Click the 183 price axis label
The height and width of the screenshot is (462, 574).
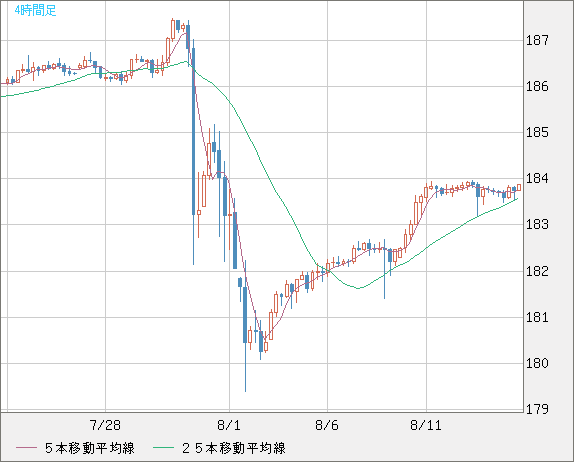tap(537, 224)
